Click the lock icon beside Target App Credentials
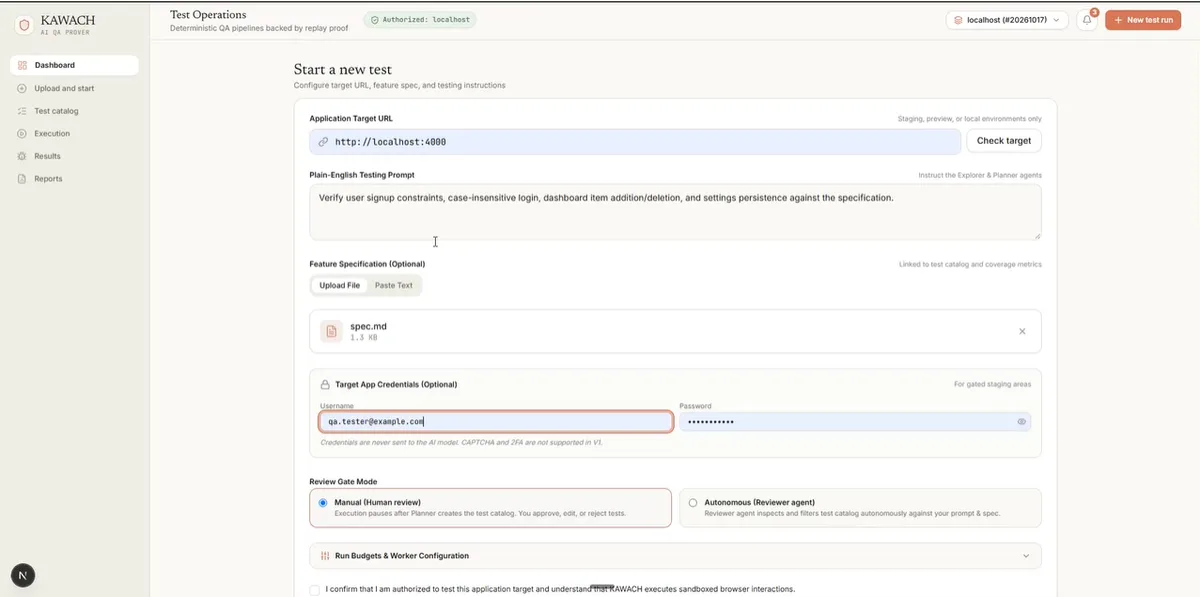 (325, 384)
